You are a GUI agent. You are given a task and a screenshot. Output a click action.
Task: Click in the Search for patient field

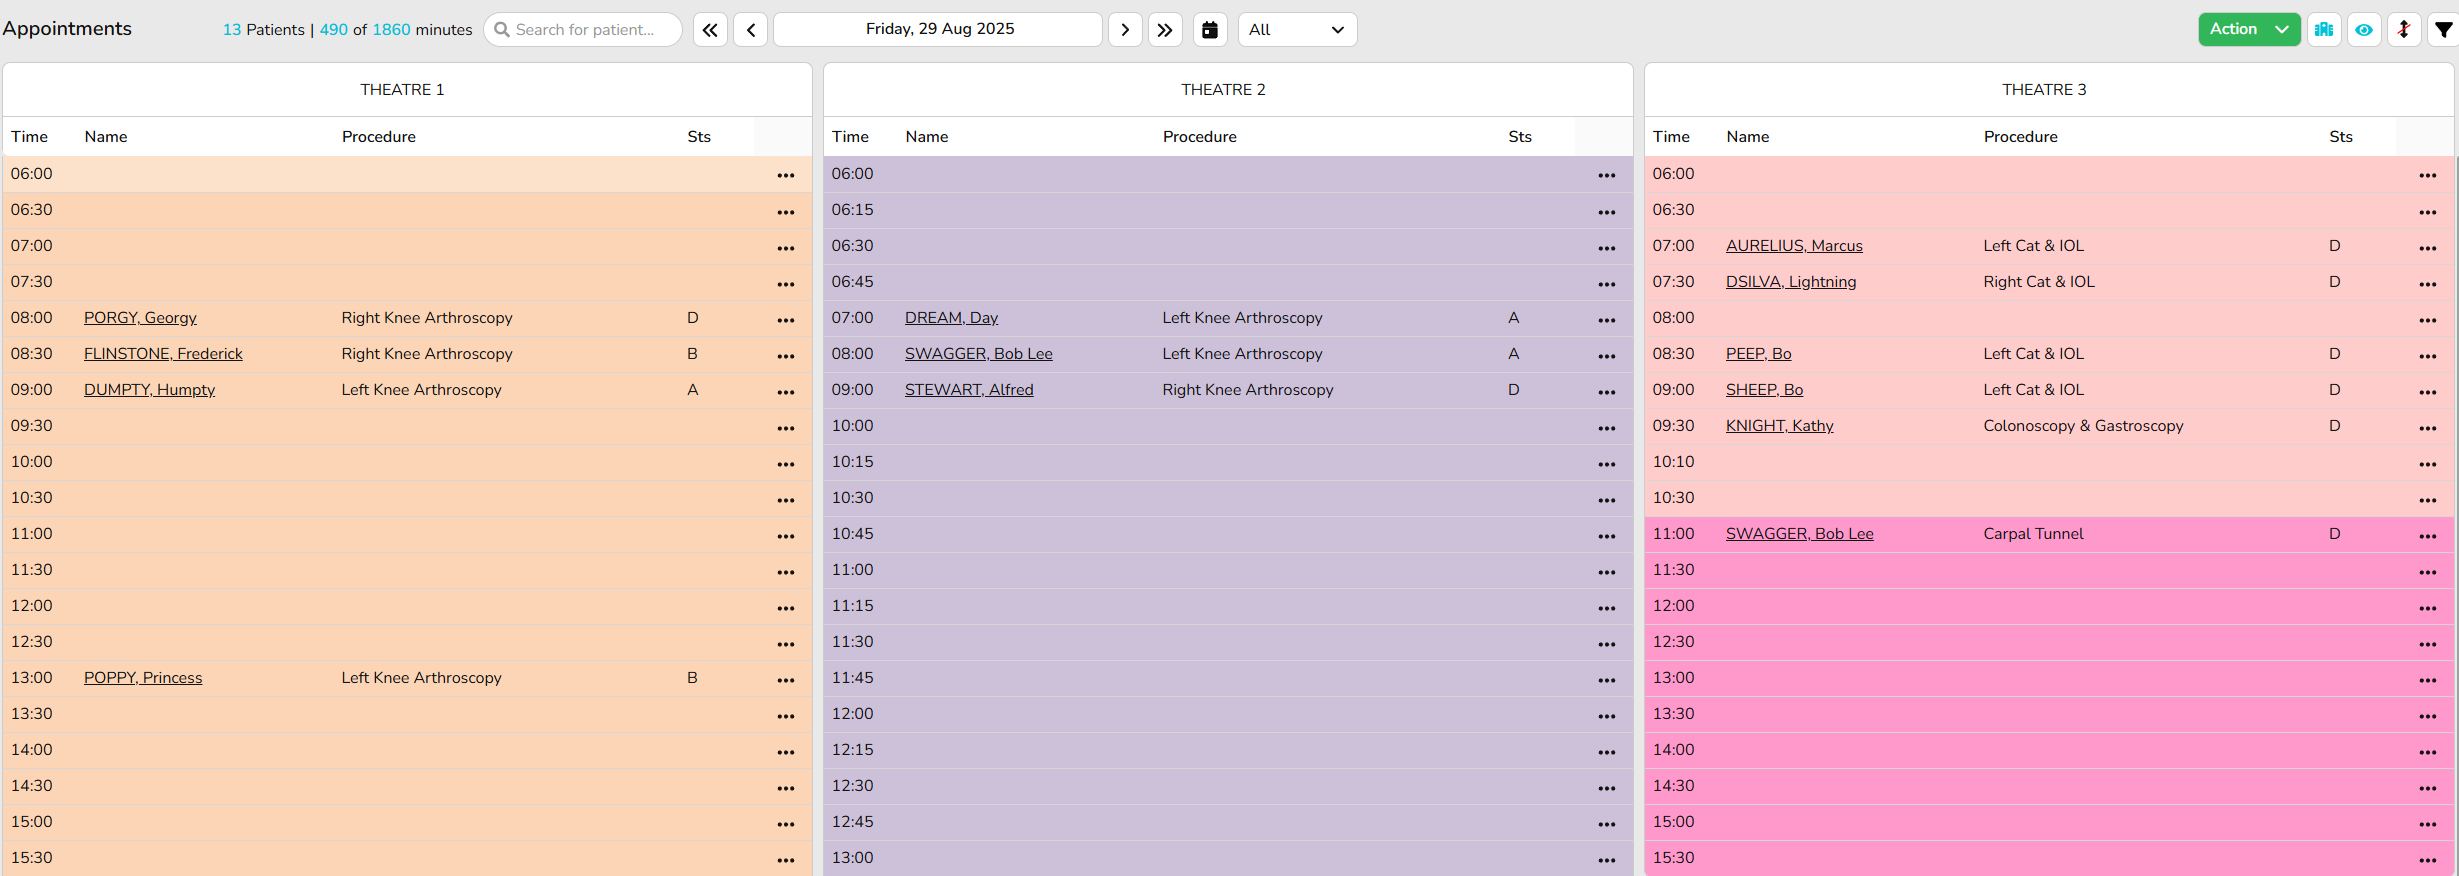(x=585, y=30)
